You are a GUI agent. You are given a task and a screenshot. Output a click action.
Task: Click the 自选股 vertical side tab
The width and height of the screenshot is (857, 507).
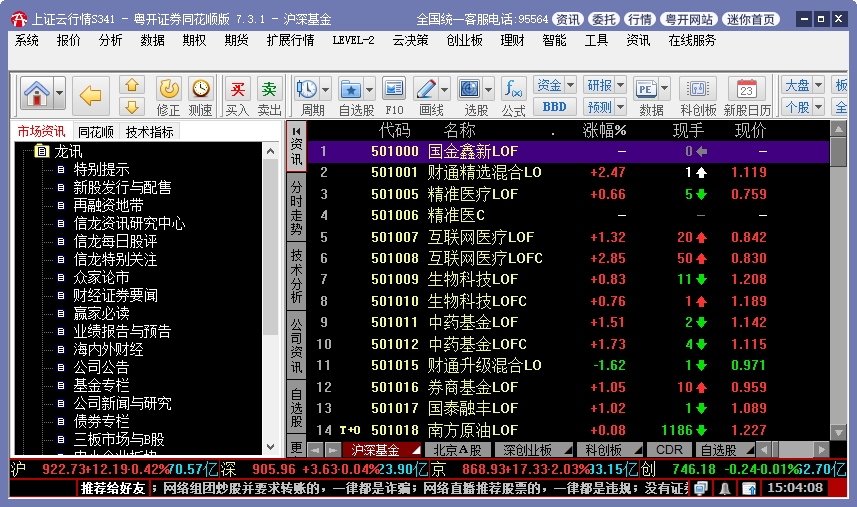296,407
